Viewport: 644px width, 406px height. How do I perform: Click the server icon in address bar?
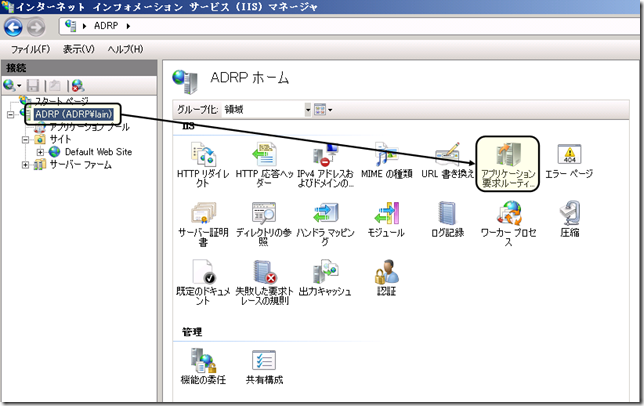pos(71,26)
